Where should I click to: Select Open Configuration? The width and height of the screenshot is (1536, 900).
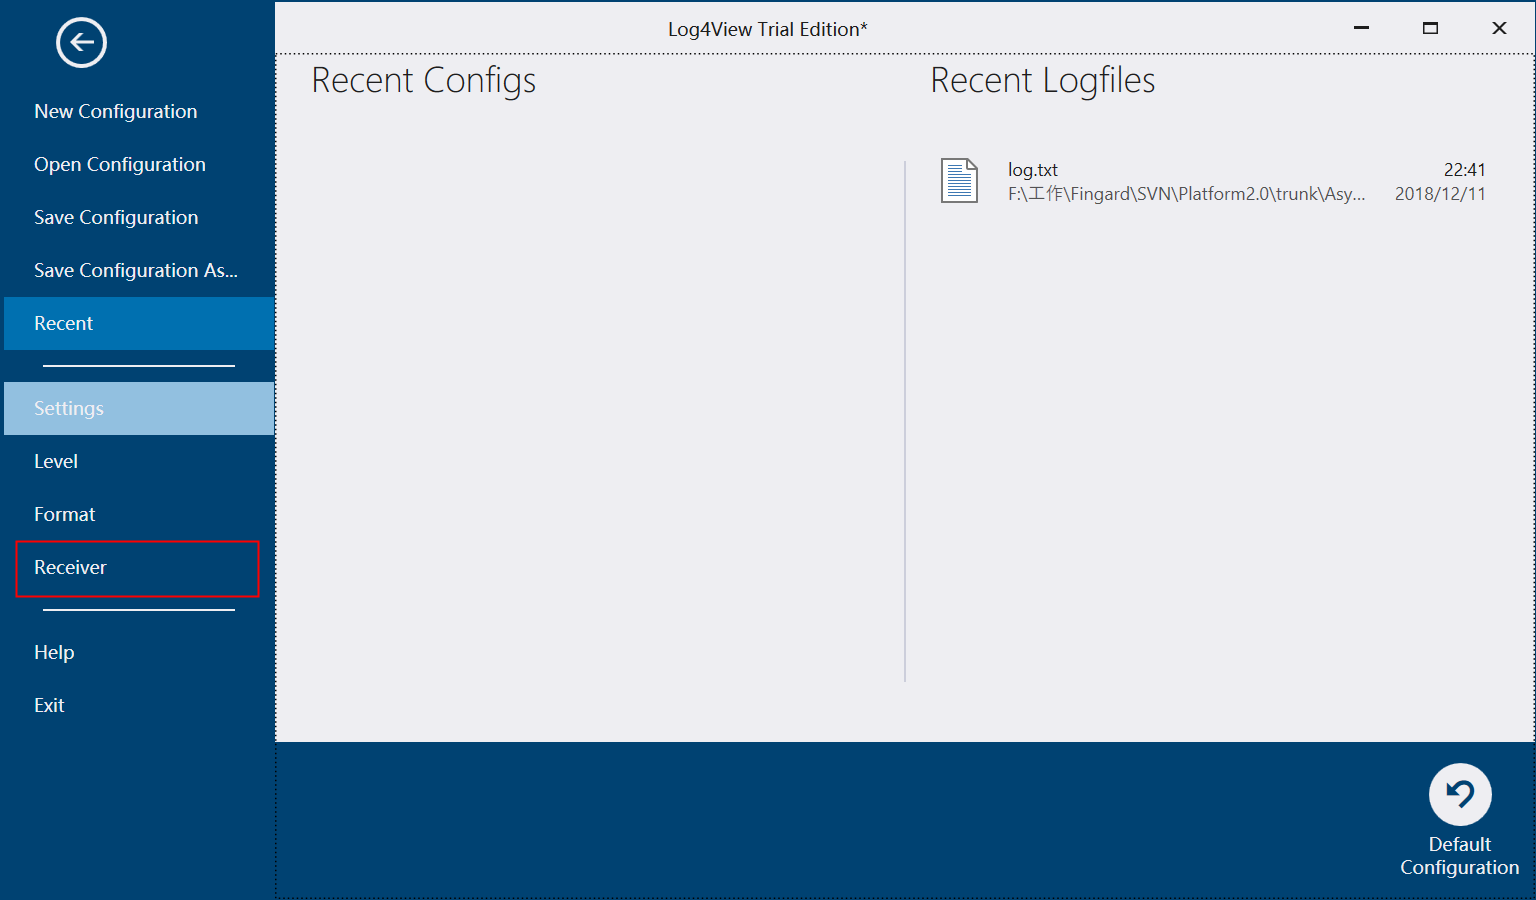tap(120, 164)
